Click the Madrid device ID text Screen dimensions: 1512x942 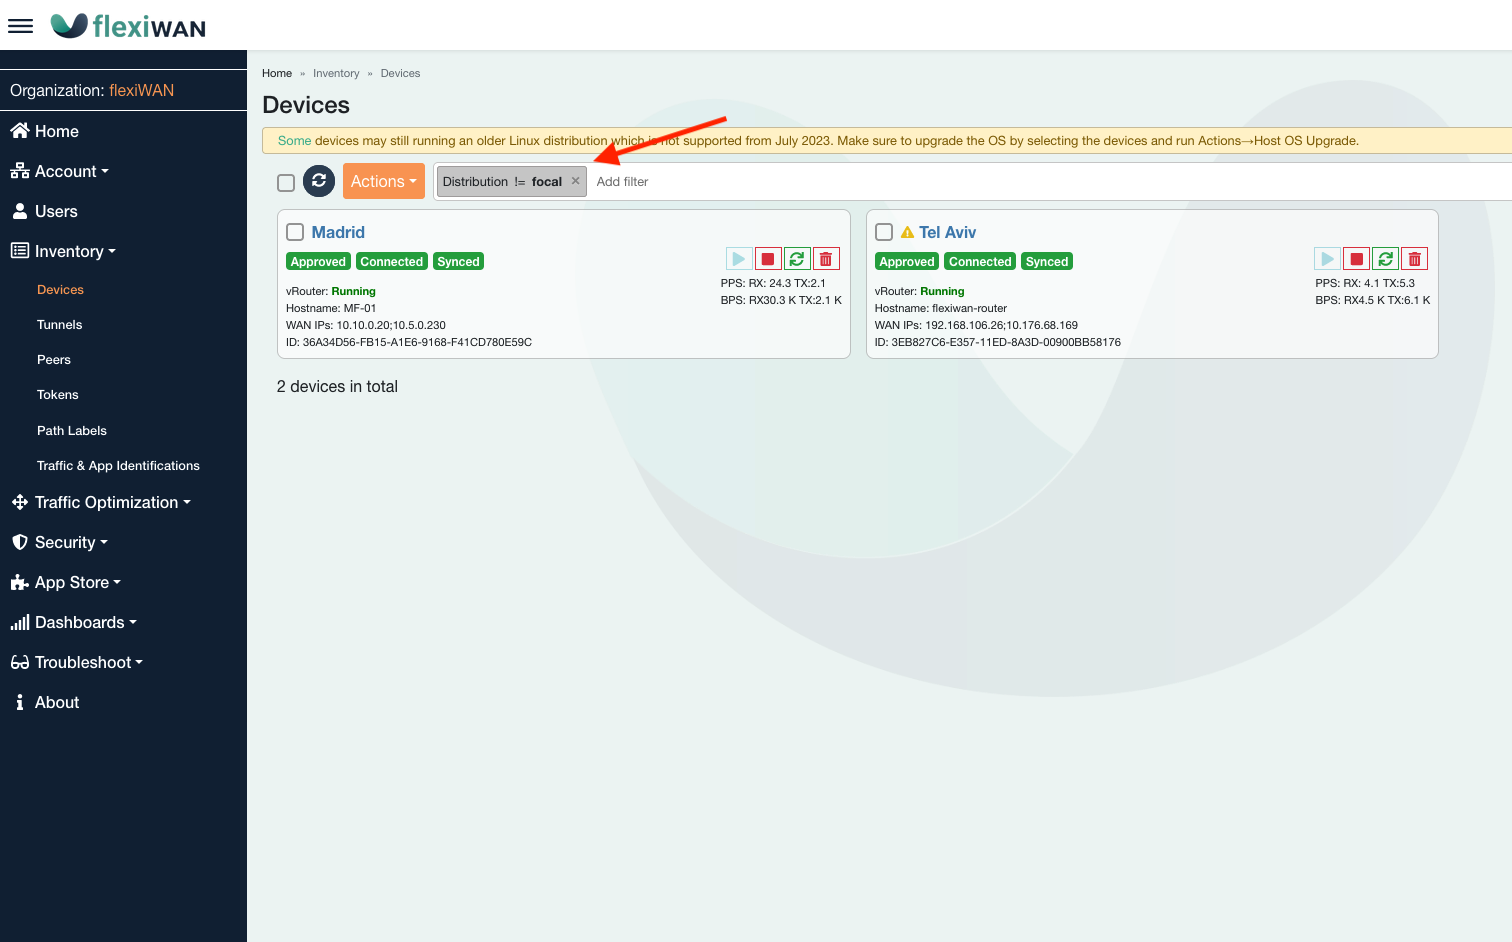coord(409,342)
